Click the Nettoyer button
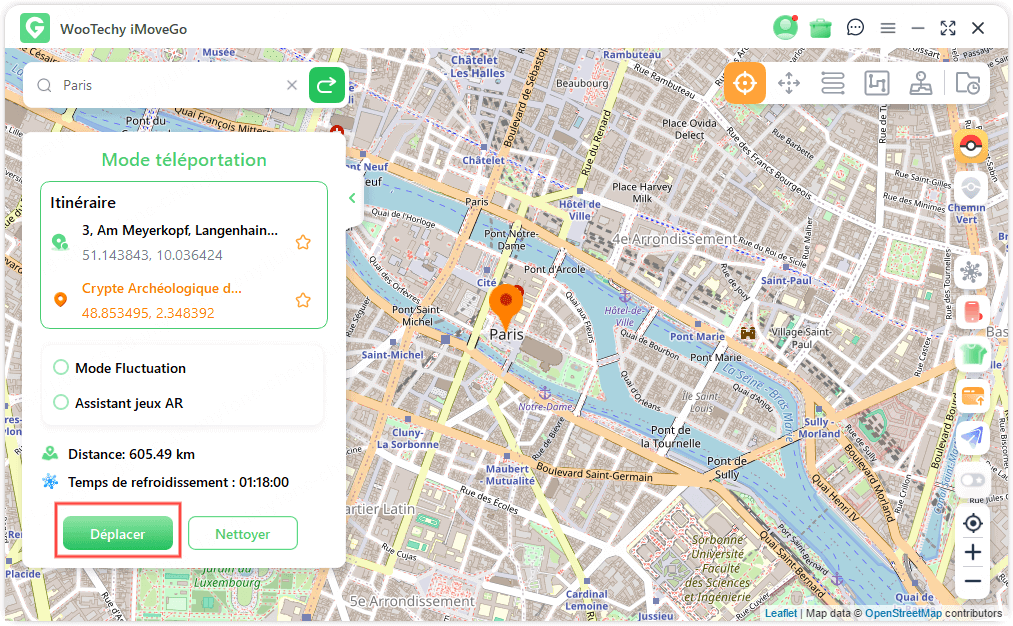Image resolution: width=1013 pixels, height=626 pixels. pos(242,534)
